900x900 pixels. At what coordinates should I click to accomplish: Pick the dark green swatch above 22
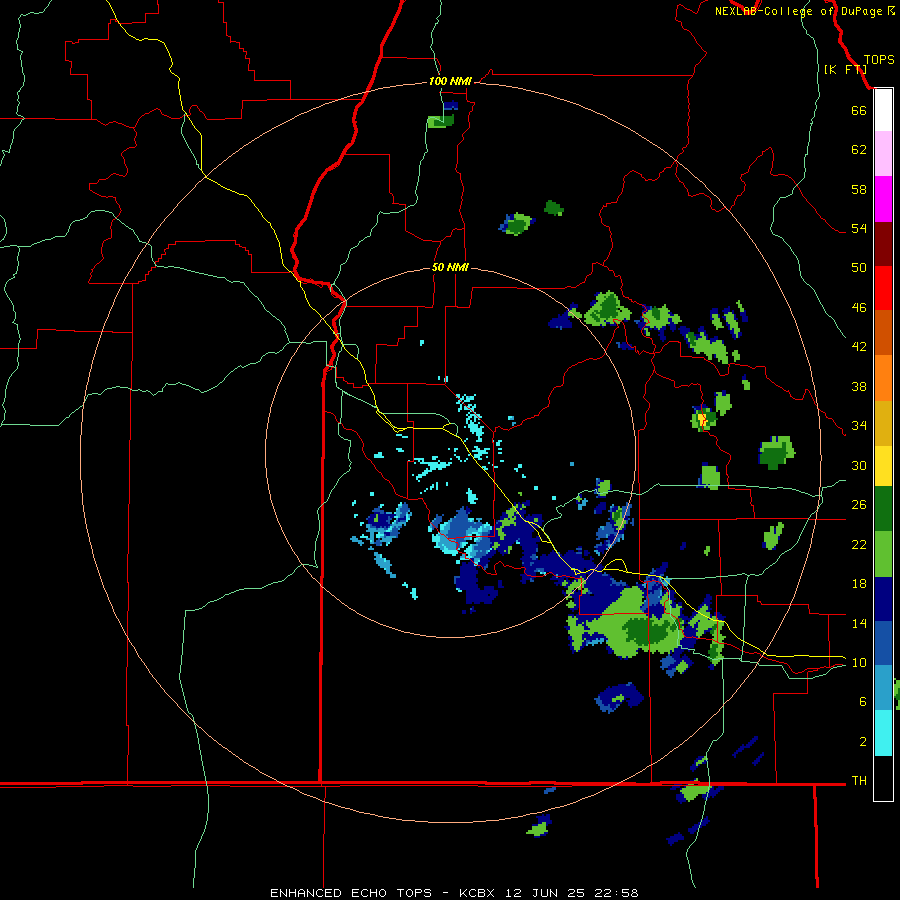883,509
